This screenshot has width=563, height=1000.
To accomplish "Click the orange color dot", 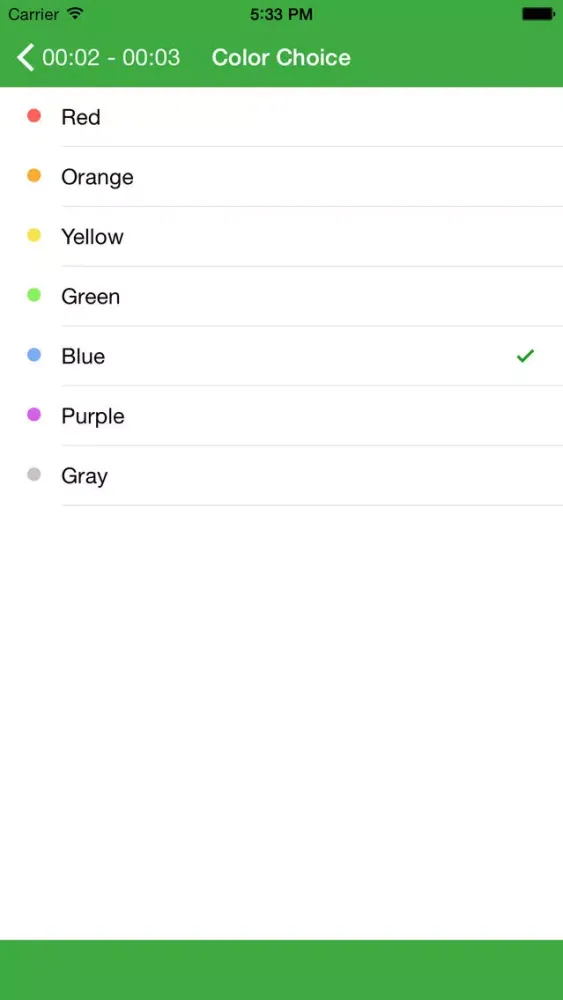I will (34, 175).
